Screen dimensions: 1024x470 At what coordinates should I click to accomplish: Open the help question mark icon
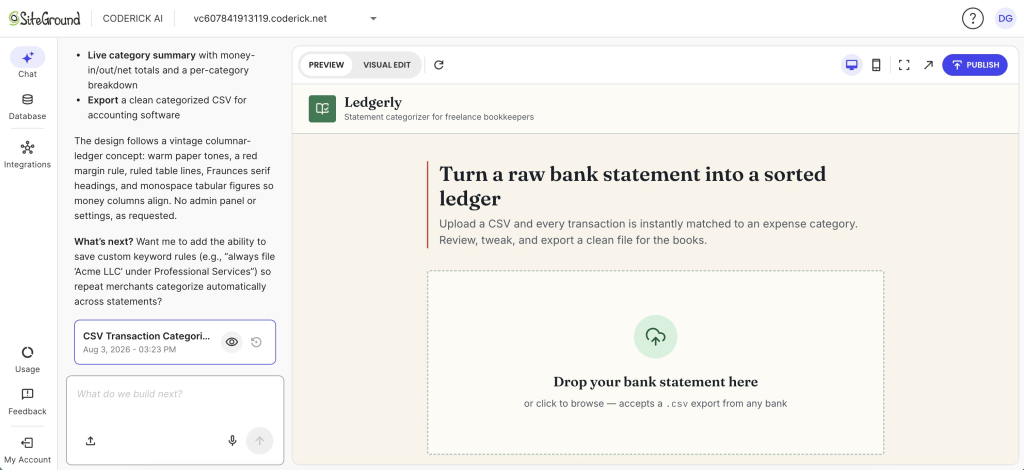point(972,18)
